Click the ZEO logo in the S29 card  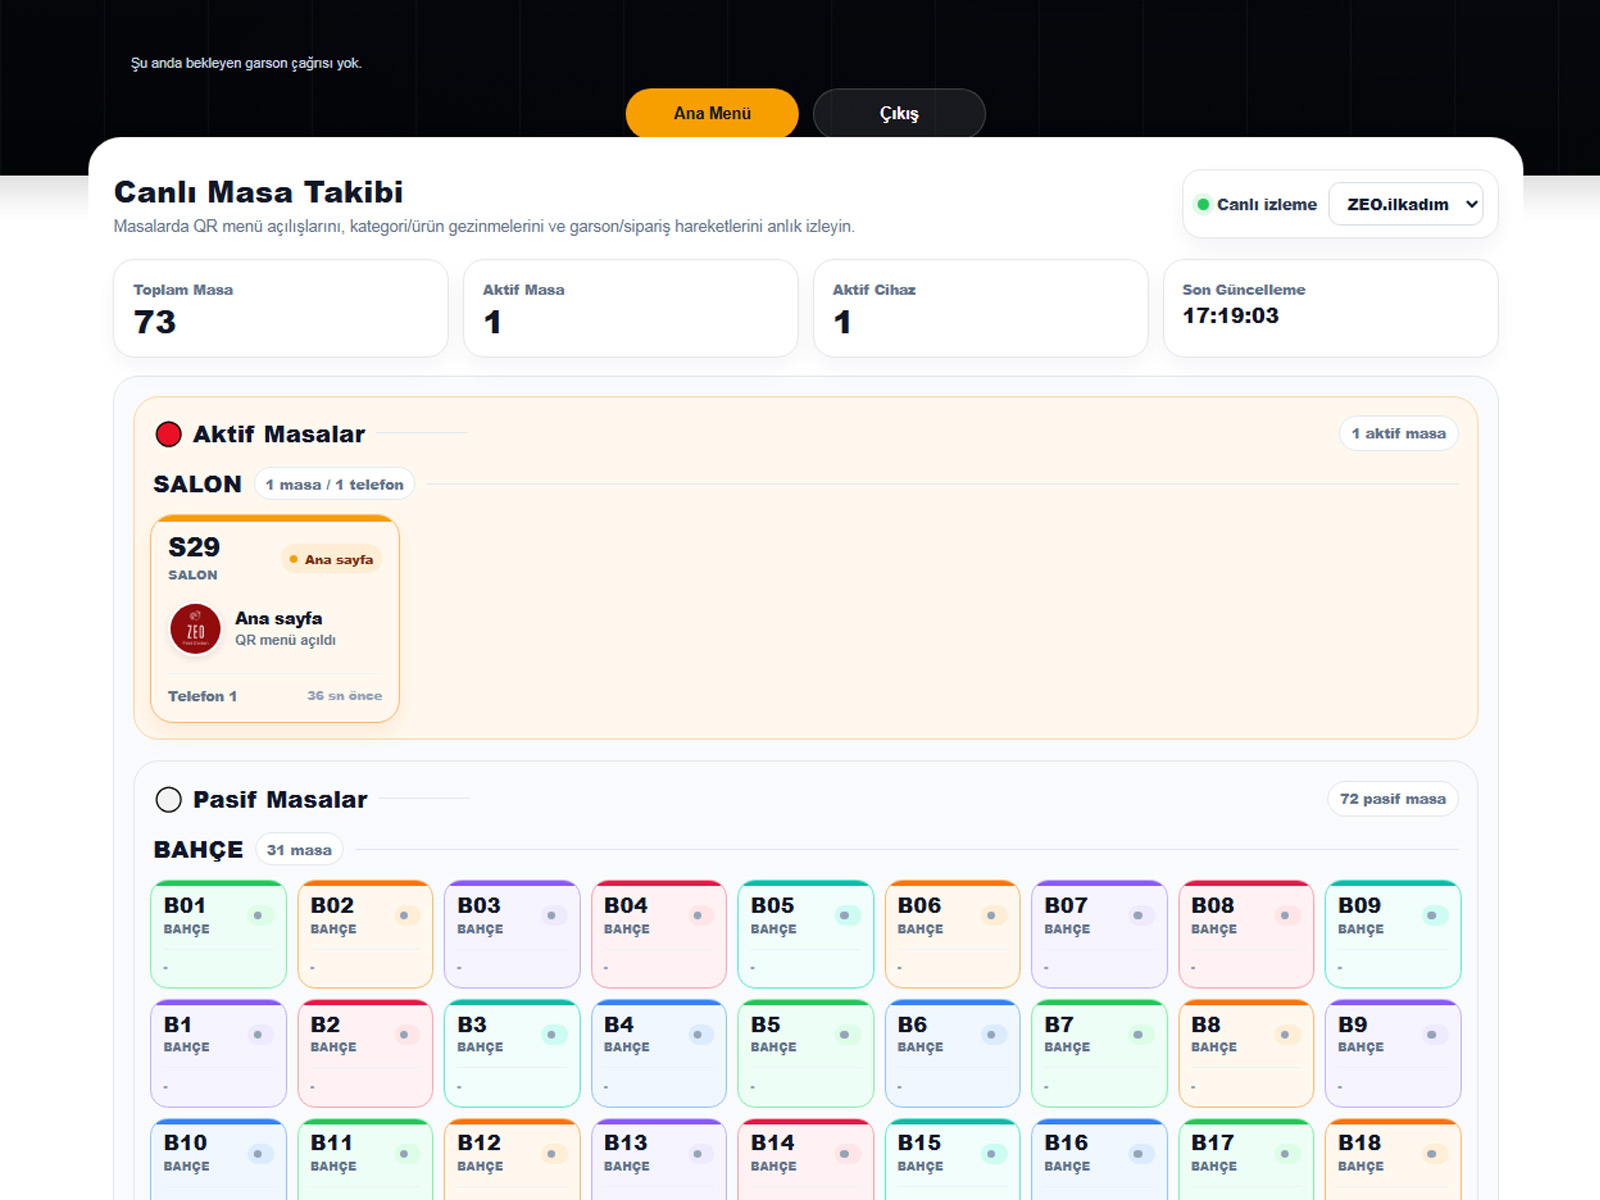coord(195,629)
